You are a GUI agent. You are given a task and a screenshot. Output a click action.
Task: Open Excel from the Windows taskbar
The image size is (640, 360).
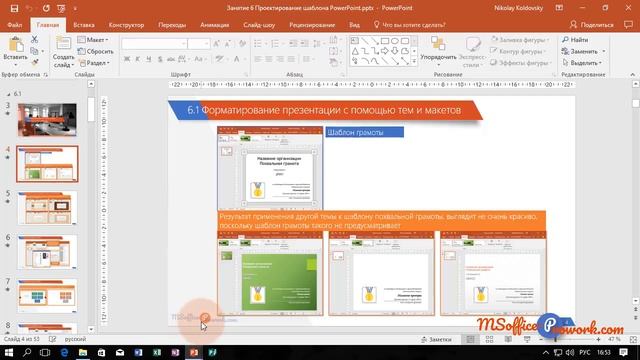click(x=157, y=352)
